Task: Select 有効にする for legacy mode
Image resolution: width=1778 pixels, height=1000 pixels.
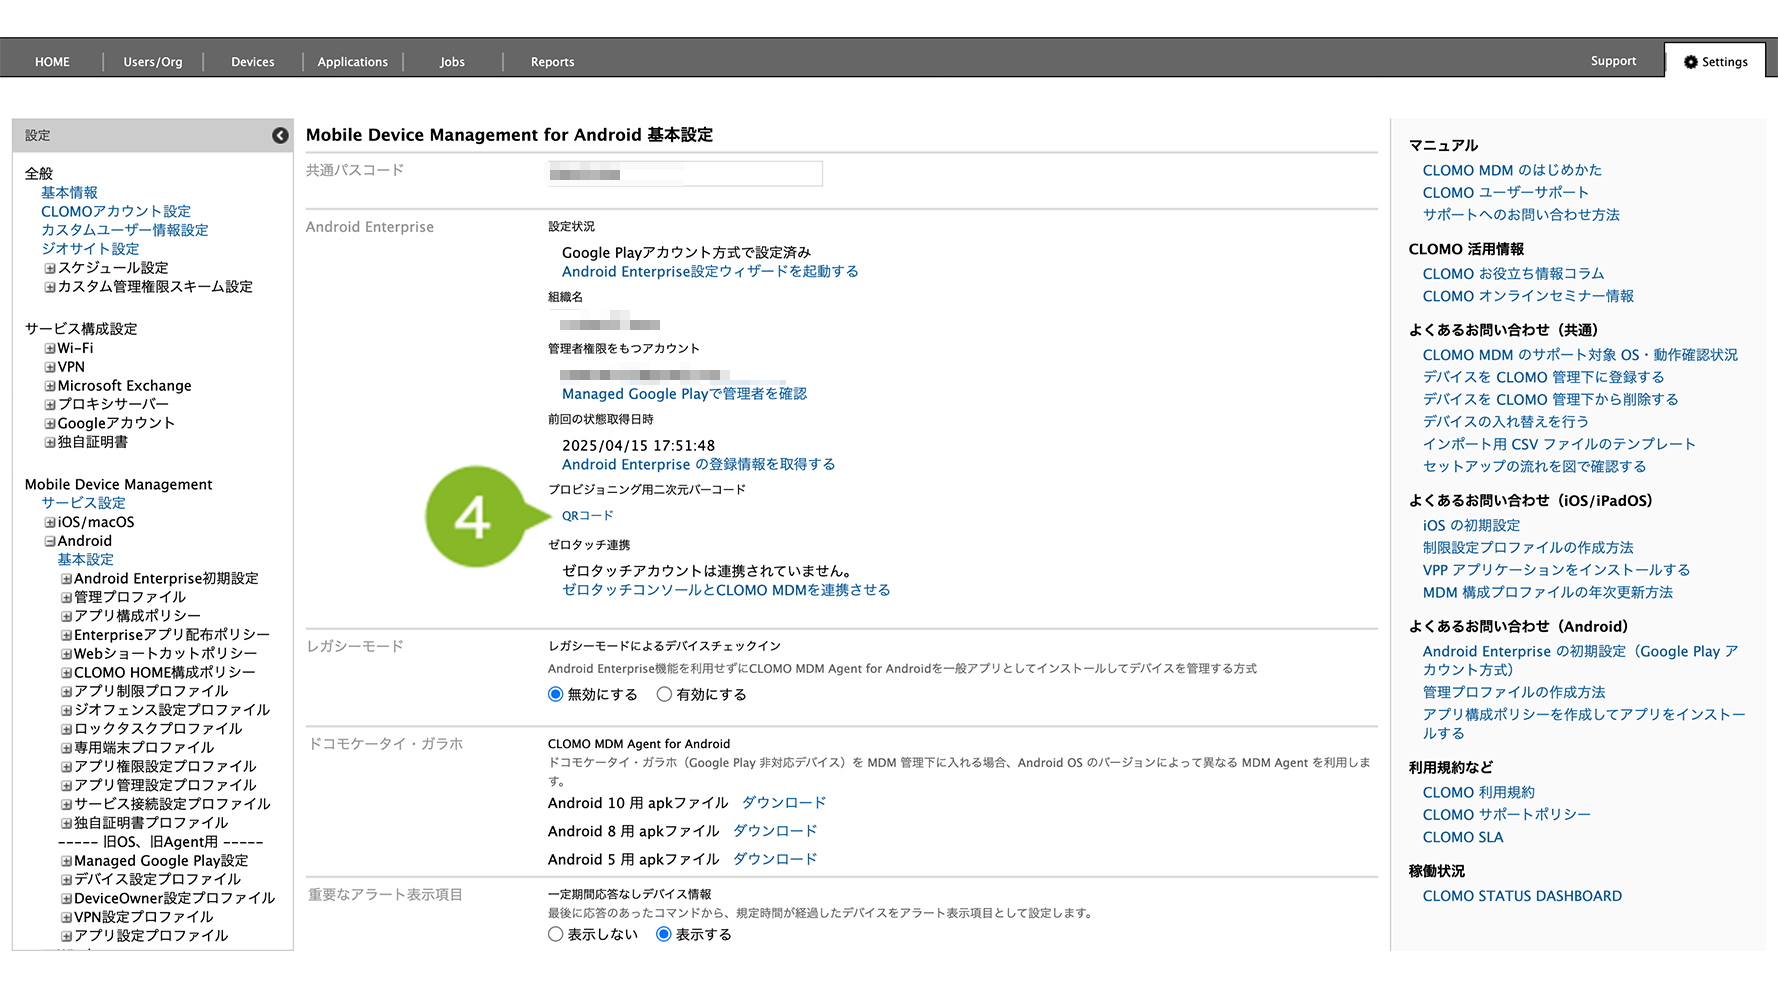Action: point(664,694)
